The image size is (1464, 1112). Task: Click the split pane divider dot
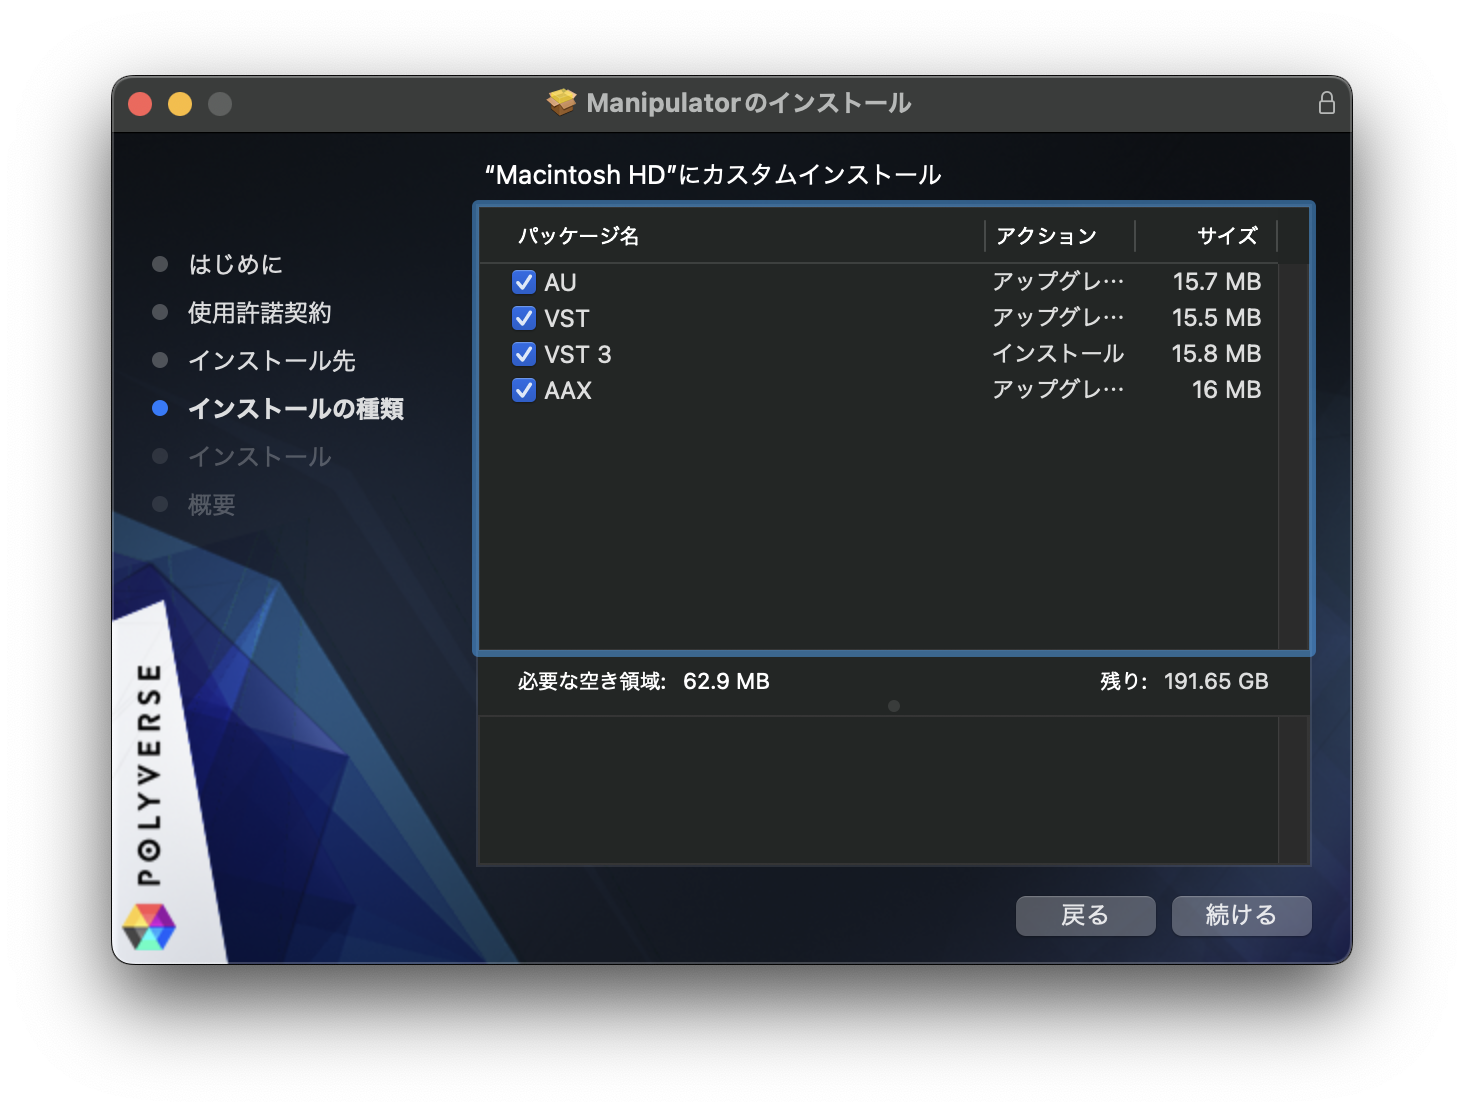894,706
